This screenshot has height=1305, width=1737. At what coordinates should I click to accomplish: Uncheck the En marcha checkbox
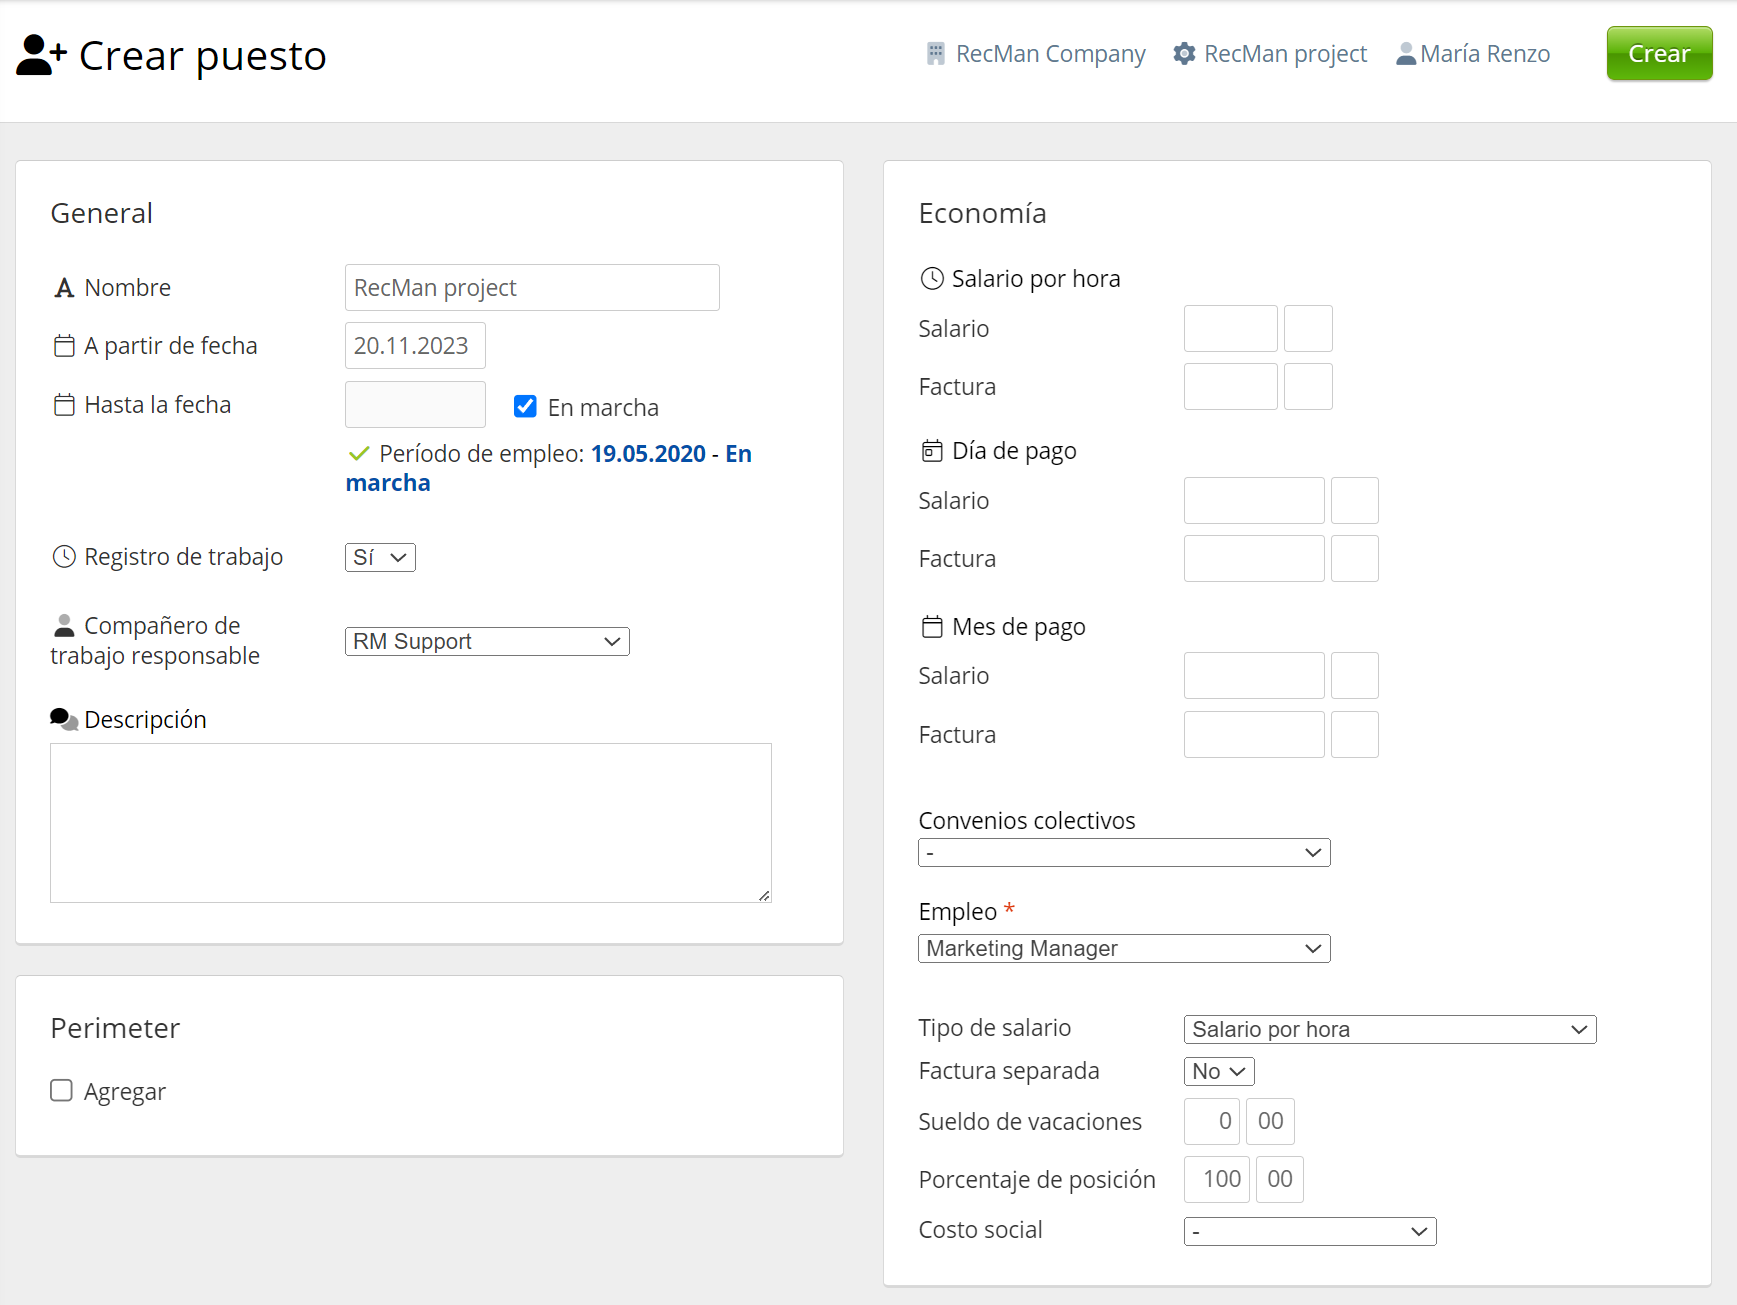click(525, 406)
